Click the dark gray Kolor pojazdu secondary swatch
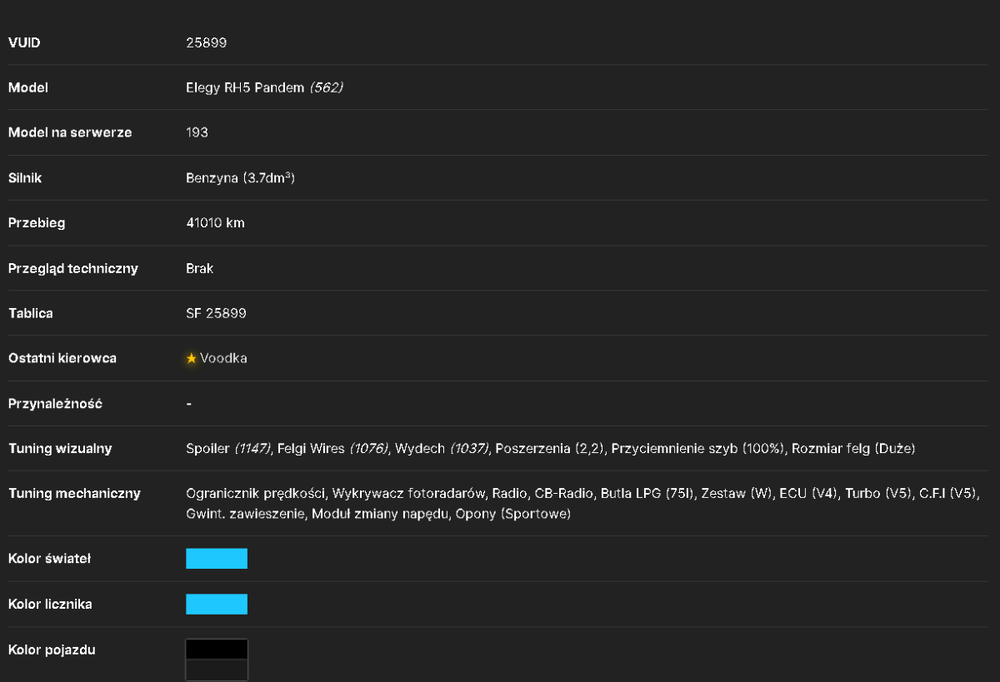1000x682 pixels. tap(217, 670)
